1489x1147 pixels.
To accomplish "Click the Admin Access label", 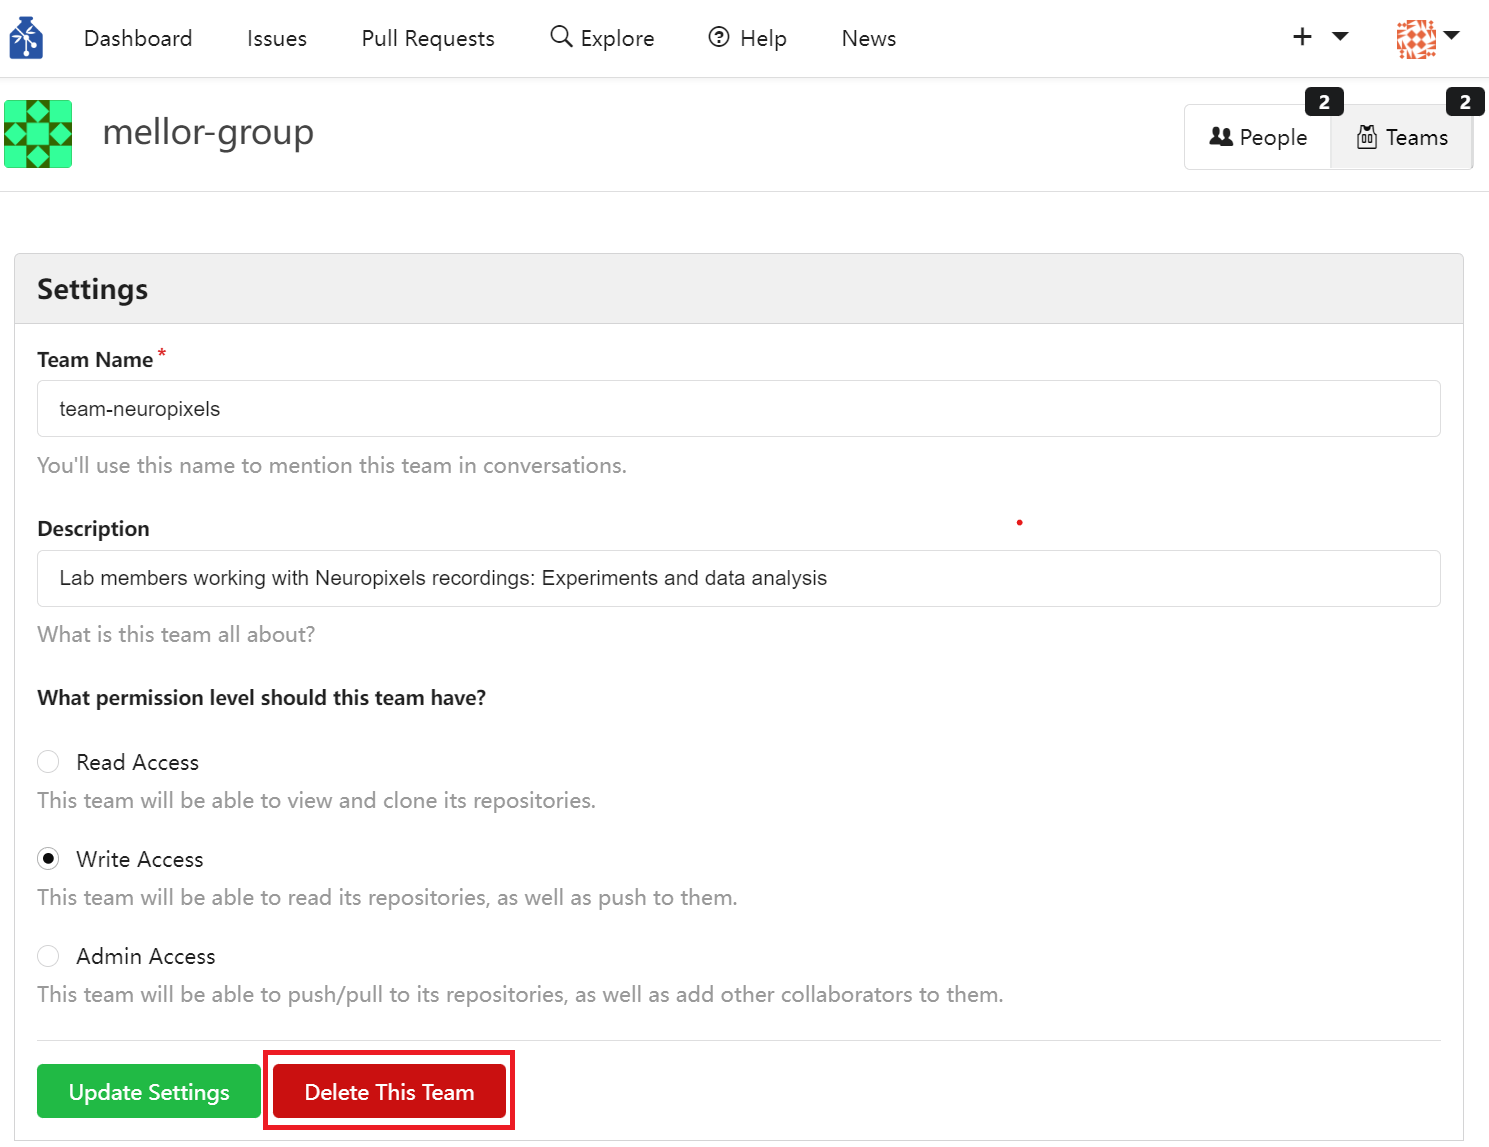I will [146, 956].
